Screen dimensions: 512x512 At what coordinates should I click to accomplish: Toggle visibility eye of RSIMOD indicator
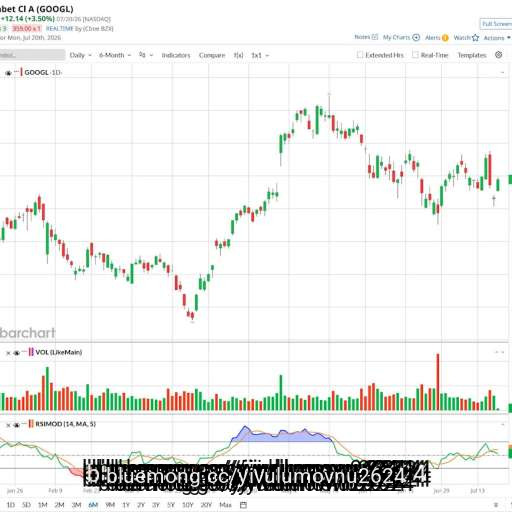[x=16, y=425]
